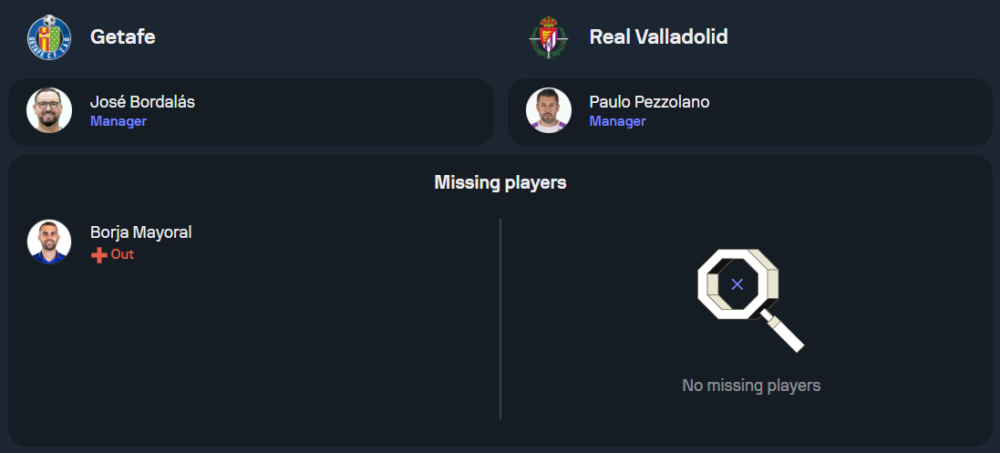The width and height of the screenshot is (1000, 453).
Task: Click the Missing players heading
Action: [x=500, y=182]
